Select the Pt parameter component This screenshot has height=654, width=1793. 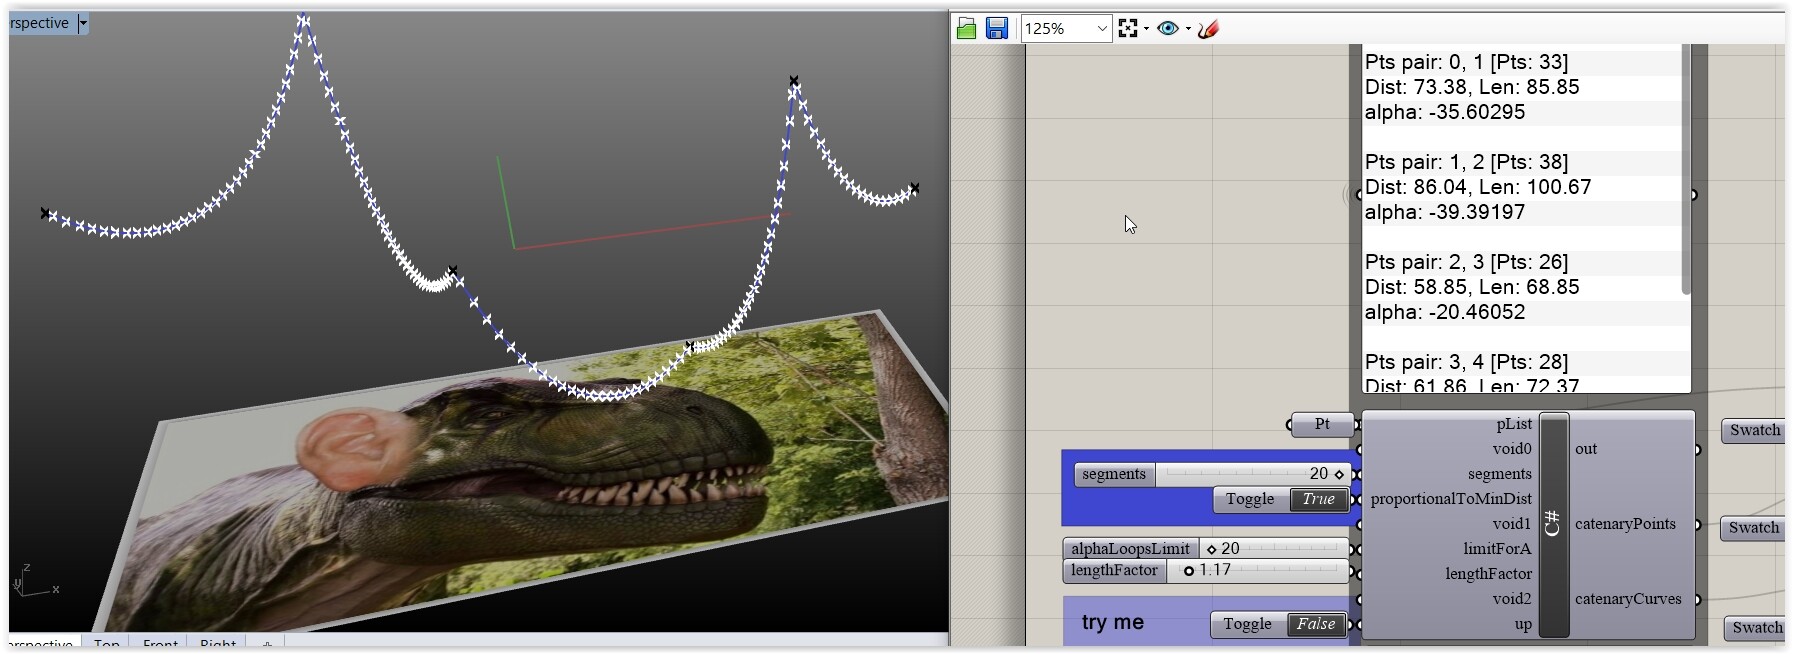tap(1322, 424)
